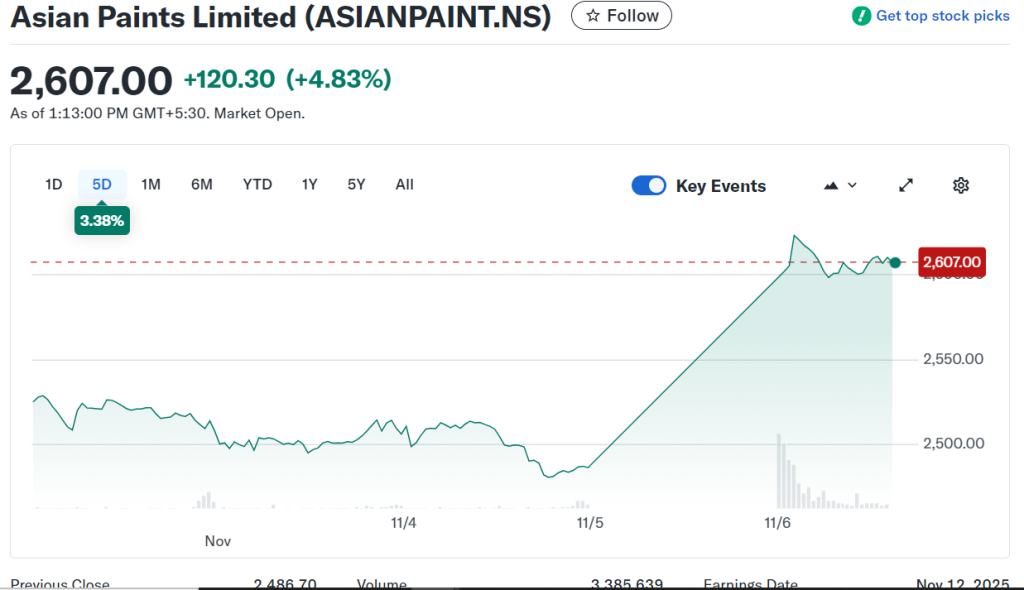
Task: Click the green stock picks badge icon
Action: point(860,16)
